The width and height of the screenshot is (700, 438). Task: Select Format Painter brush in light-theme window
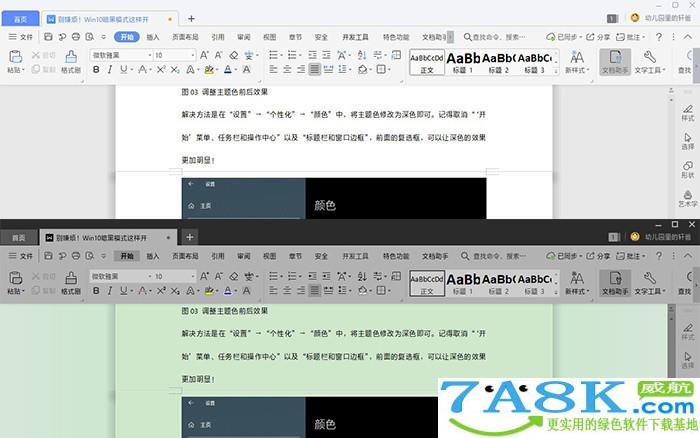(x=71, y=57)
